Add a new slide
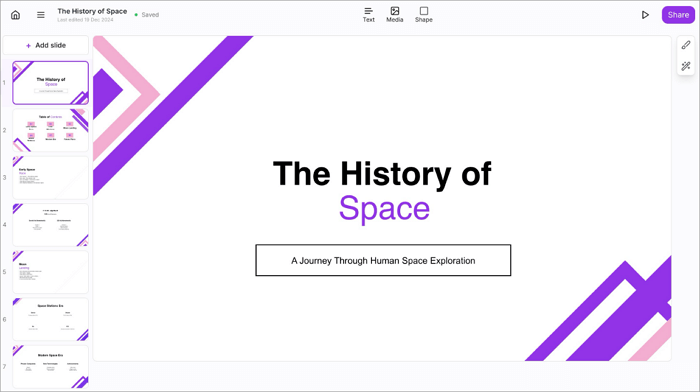 click(46, 45)
